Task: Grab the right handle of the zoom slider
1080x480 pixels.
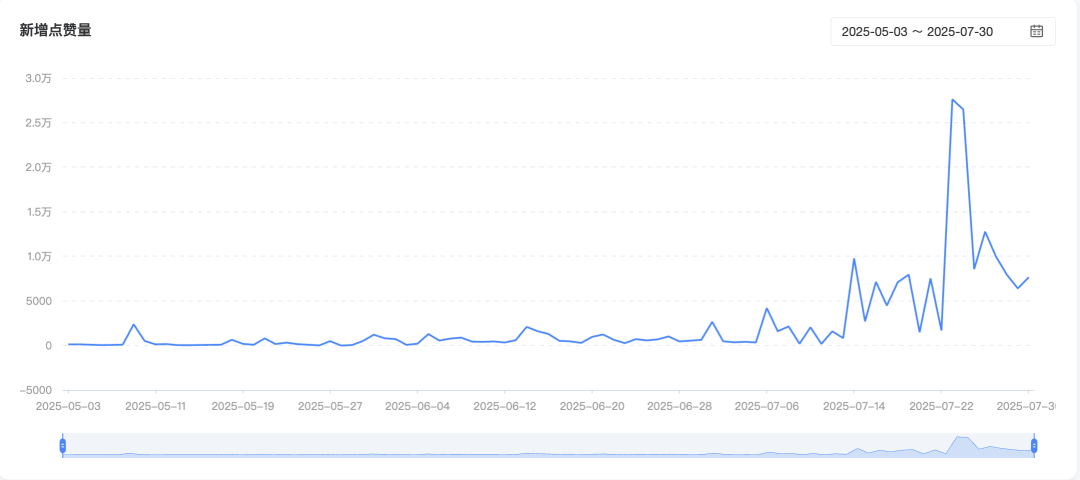Action: 1034,445
